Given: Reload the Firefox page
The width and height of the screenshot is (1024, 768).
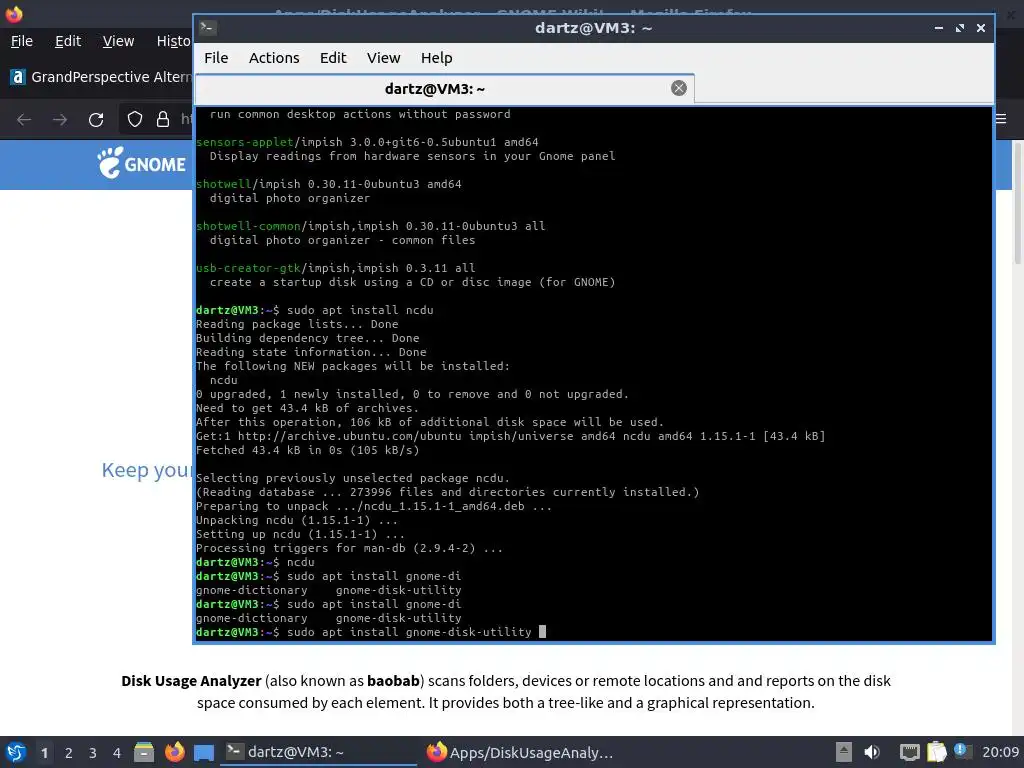Looking at the screenshot, I should pyautogui.click(x=96, y=120).
